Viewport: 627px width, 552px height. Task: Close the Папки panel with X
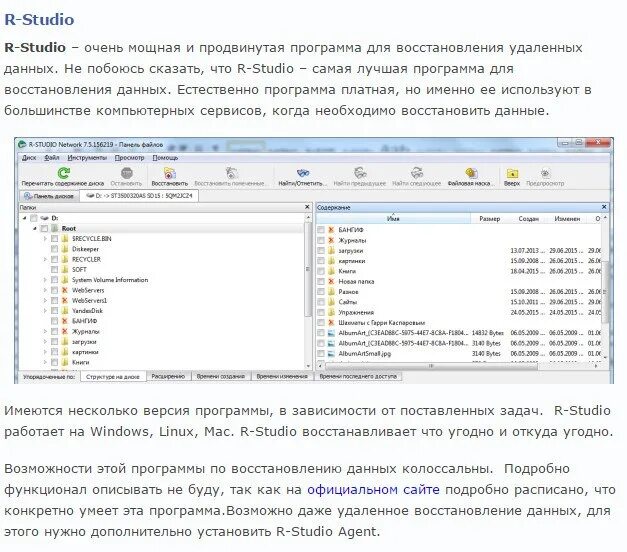pyautogui.click(x=307, y=207)
